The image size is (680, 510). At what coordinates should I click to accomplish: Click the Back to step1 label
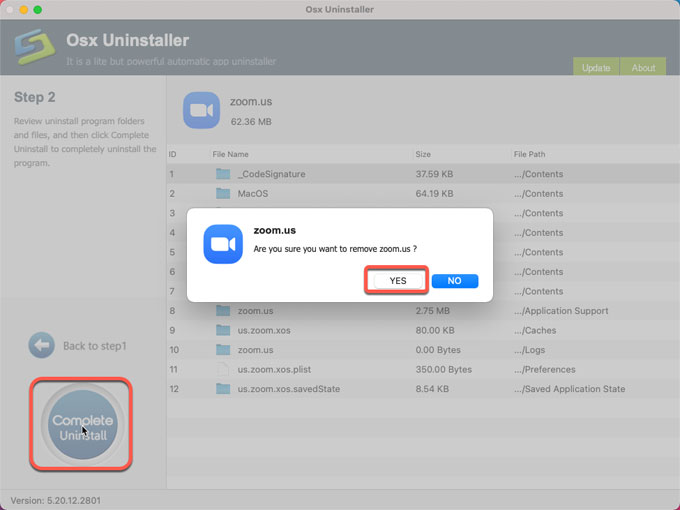tap(95, 346)
